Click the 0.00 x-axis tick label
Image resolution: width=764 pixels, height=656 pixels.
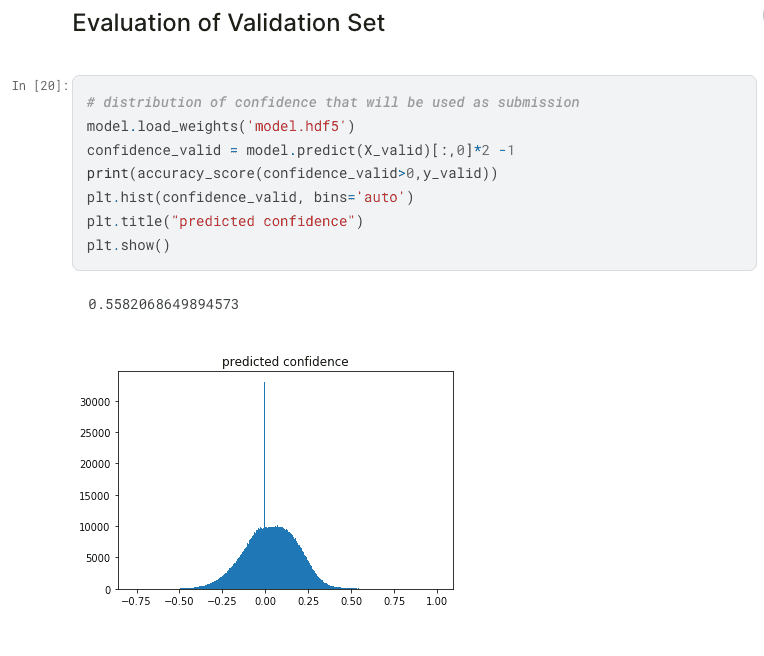pos(265,601)
